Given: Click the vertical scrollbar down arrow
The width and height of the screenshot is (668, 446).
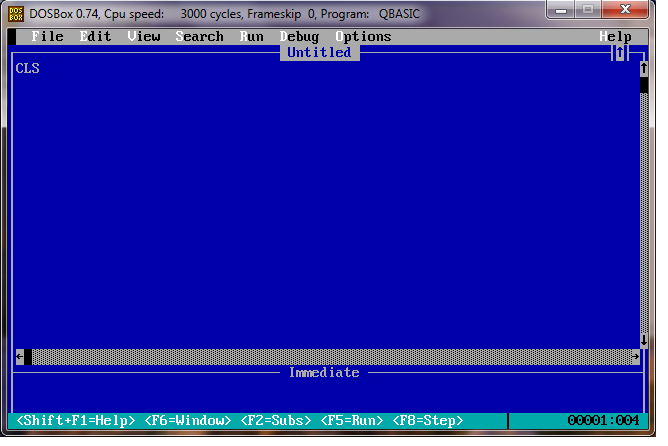Looking at the screenshot, I should point(643,340).
